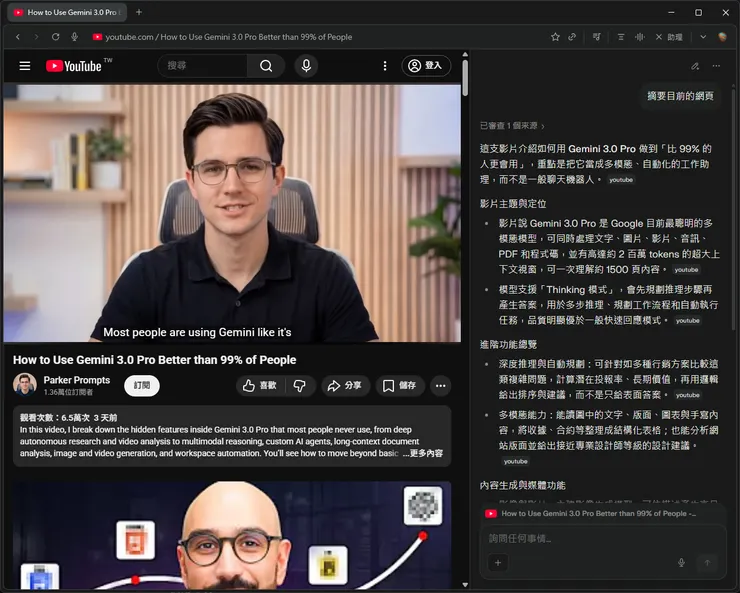Dislike the video with thumbs-down

300,386
